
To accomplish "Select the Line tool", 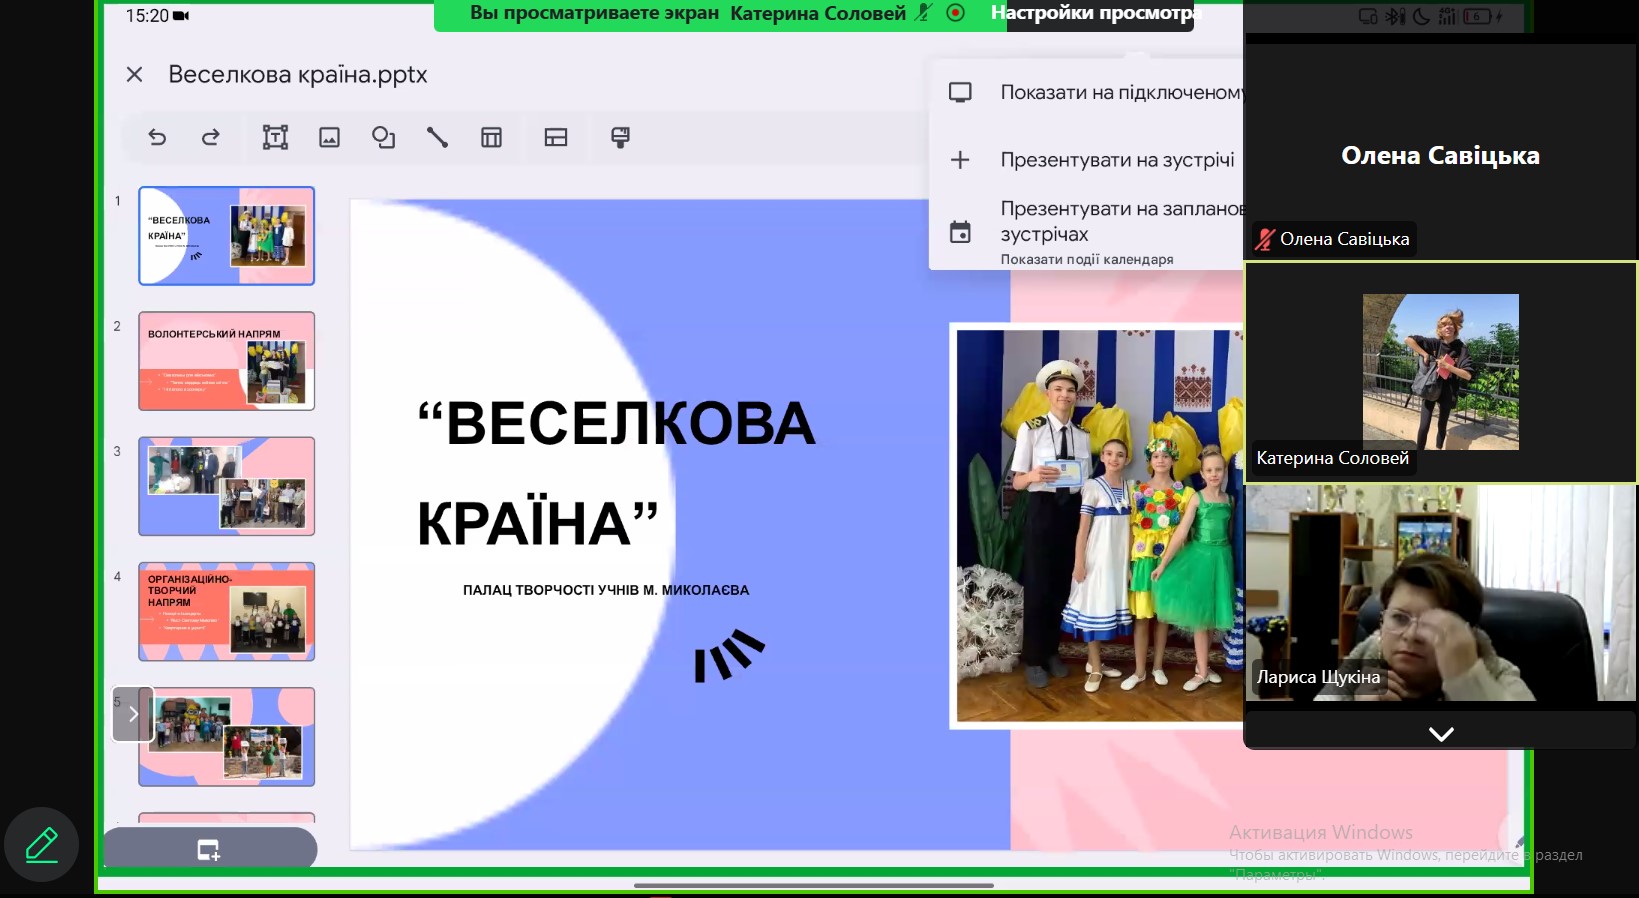I will tap(437, 138).
